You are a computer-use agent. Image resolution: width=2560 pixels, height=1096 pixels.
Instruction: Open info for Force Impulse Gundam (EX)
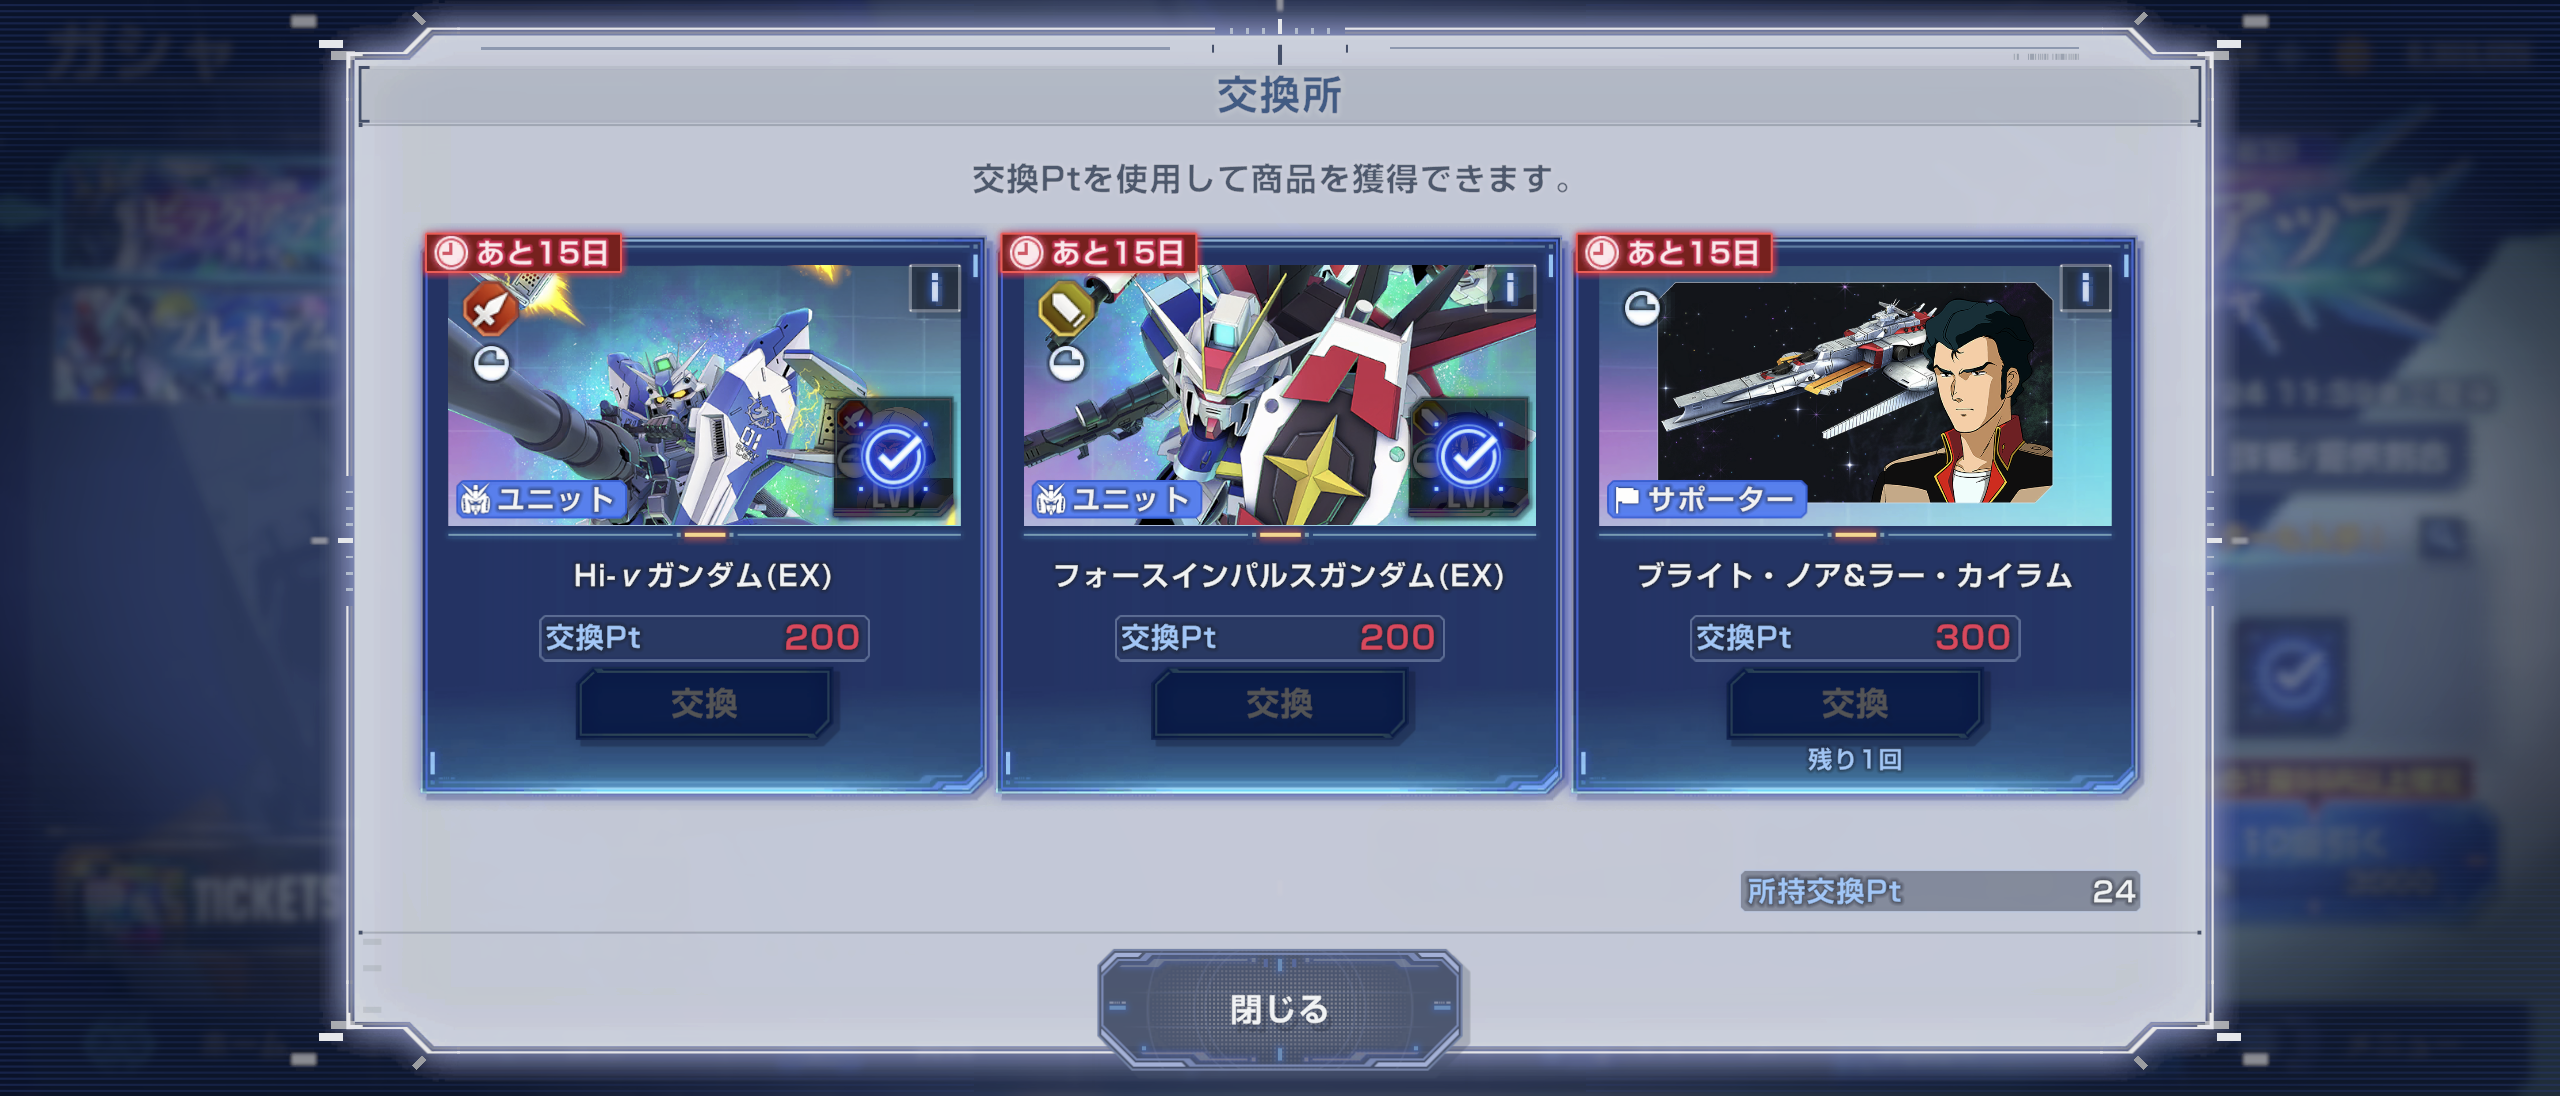pyautogui.click(x=1509, y=288)
